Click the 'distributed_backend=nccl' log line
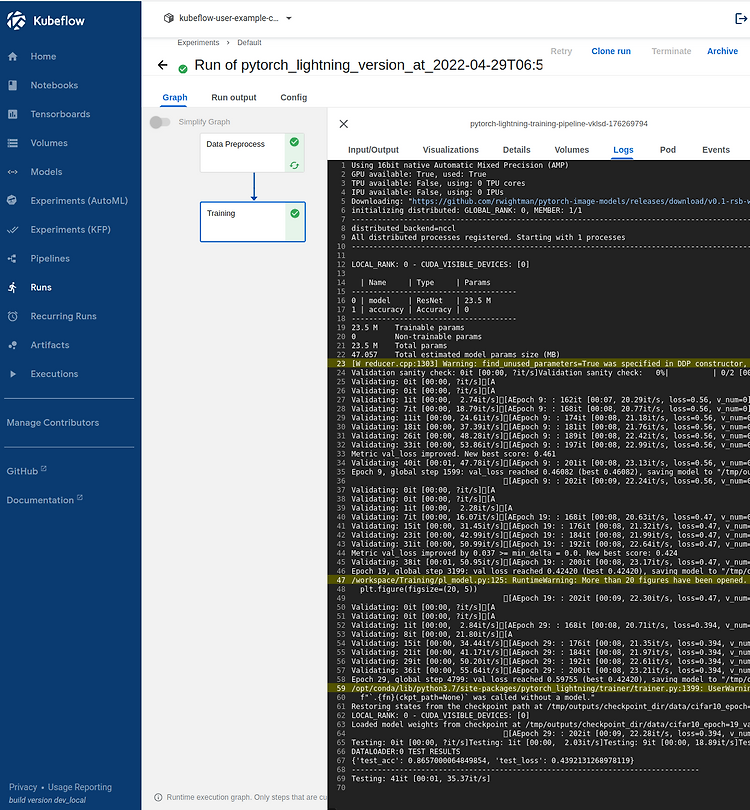The width and height of the screenshot is (750, 810). click(403, 228)
